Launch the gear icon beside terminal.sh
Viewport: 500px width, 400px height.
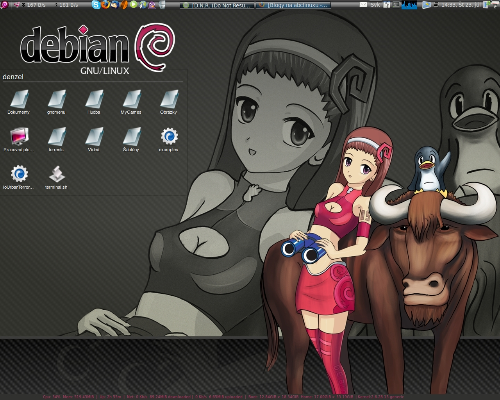pyautogui.click(x=19, y=174)
